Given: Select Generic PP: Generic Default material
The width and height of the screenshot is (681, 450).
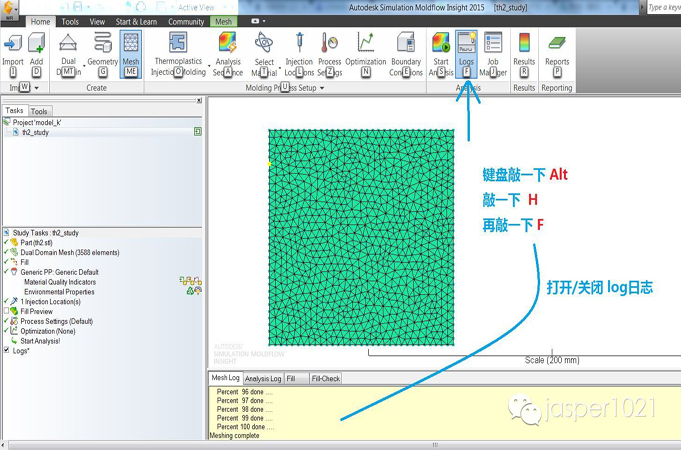Looking at the screenshot, I should point(60,272).
